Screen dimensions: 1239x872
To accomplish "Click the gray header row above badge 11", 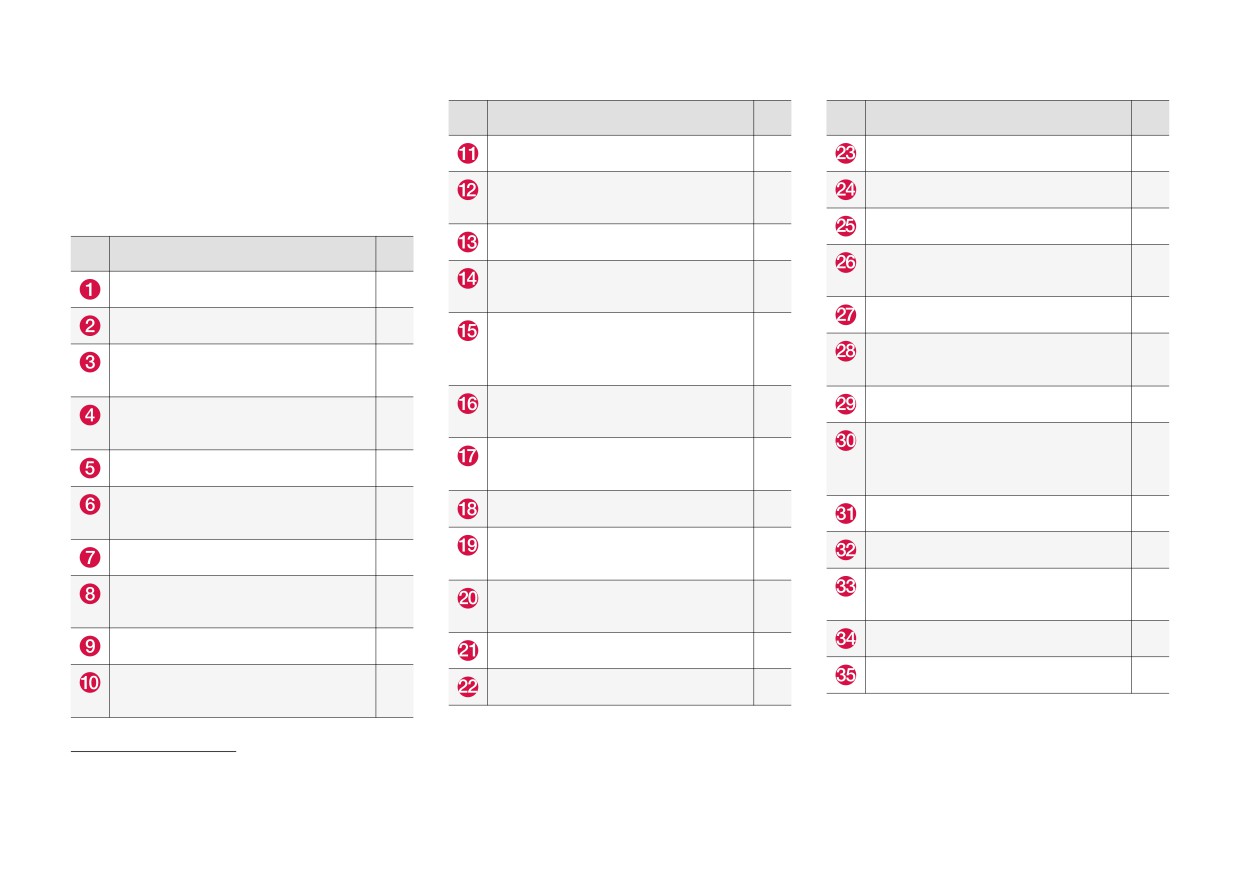I will click(x=620, y=117).
